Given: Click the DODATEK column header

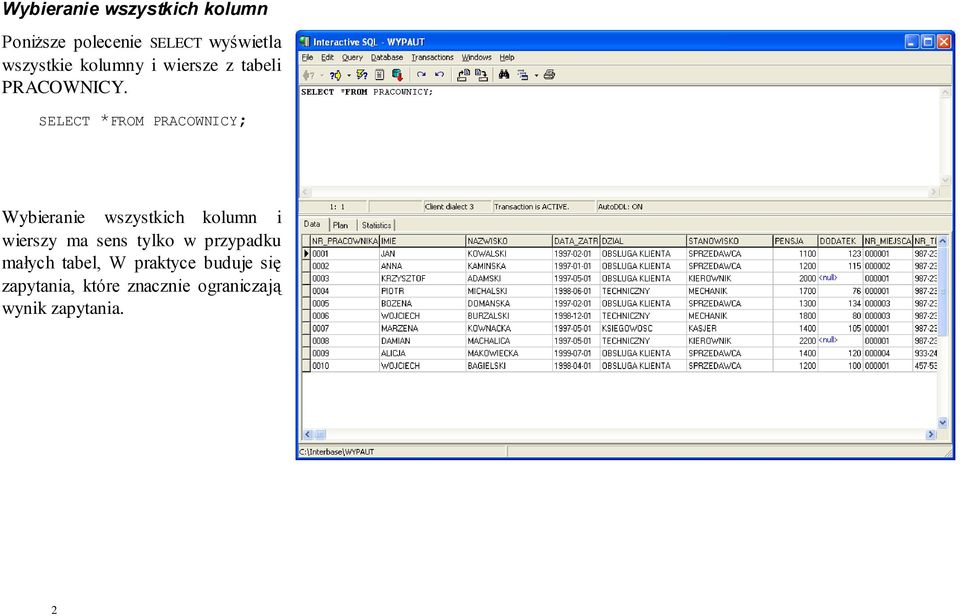Looking at the screenshot, I should click(x=841, y=241).
